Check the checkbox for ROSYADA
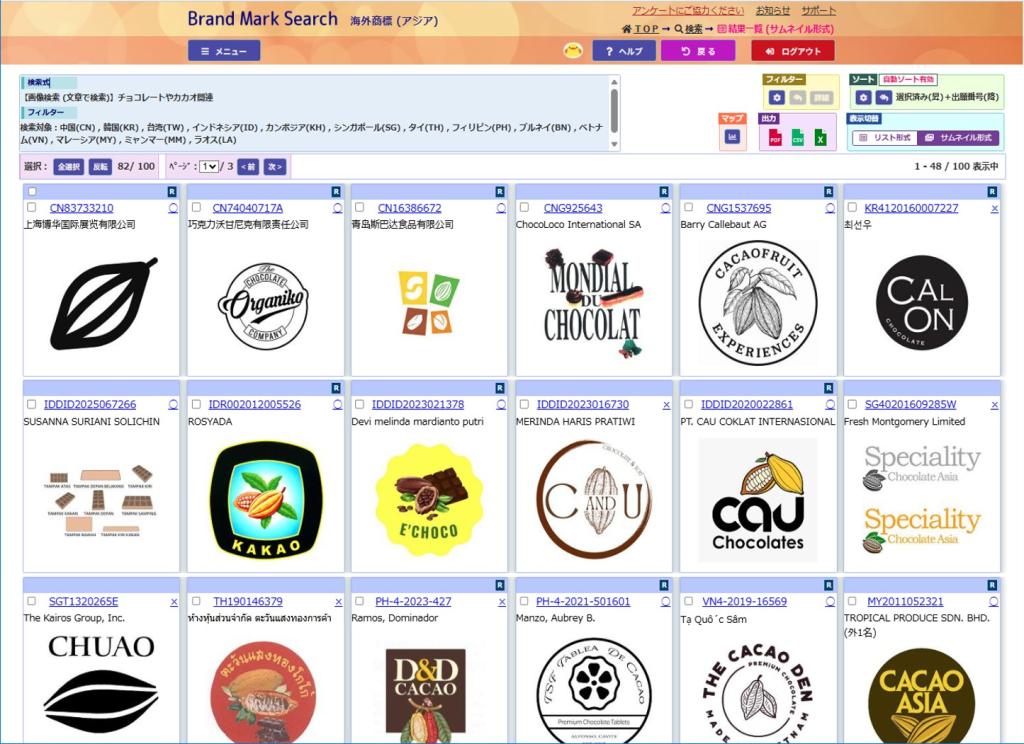This screenshot has height=744, width=1024. (196, 404)
